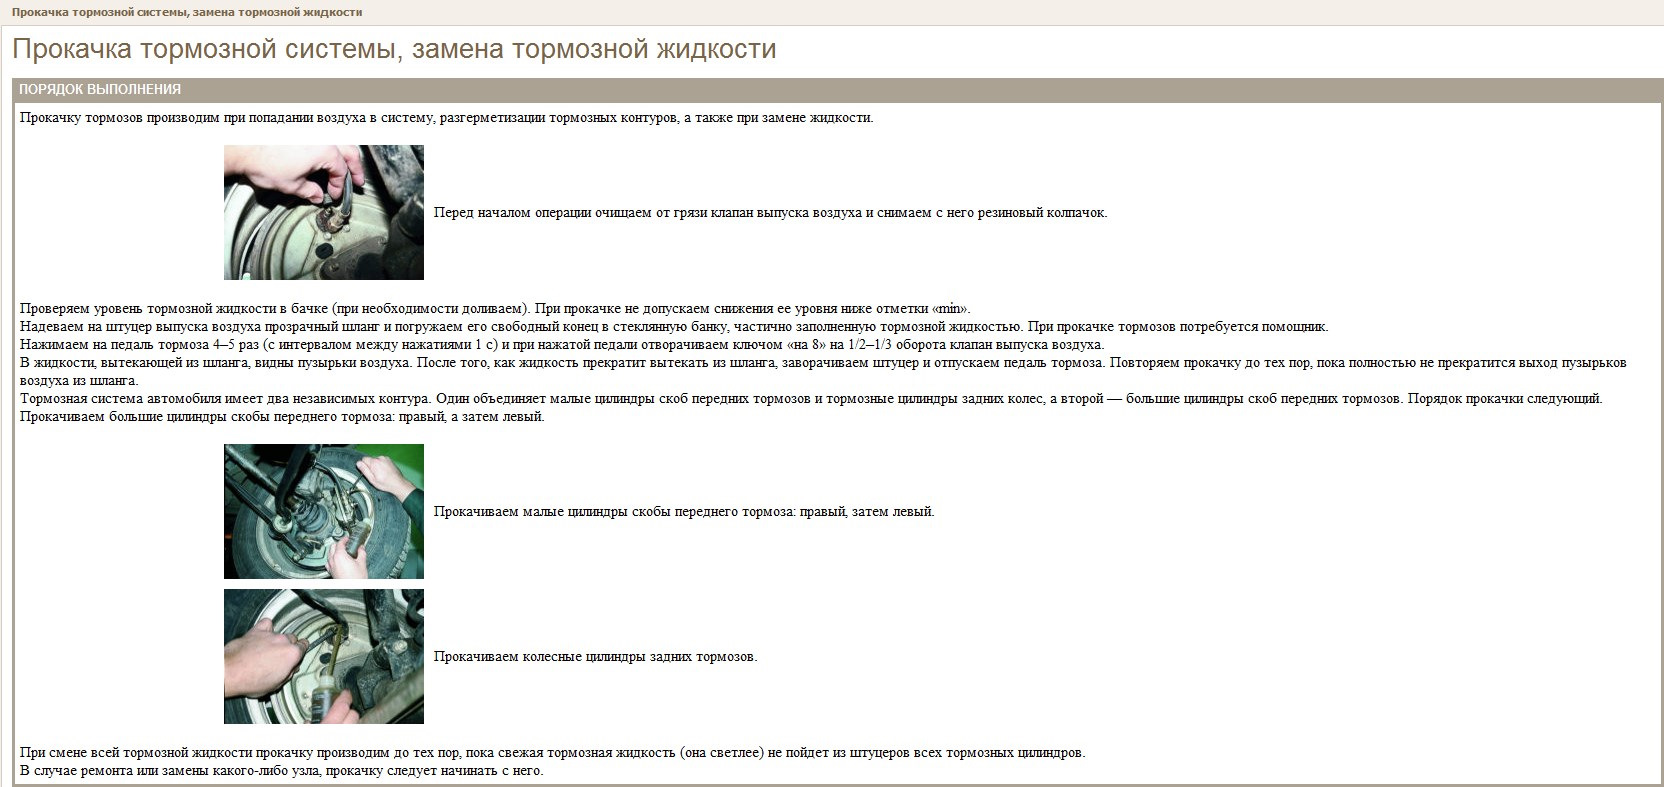Click the line starting 'Тормозная система автомобиля имеет'

point(810,399)
